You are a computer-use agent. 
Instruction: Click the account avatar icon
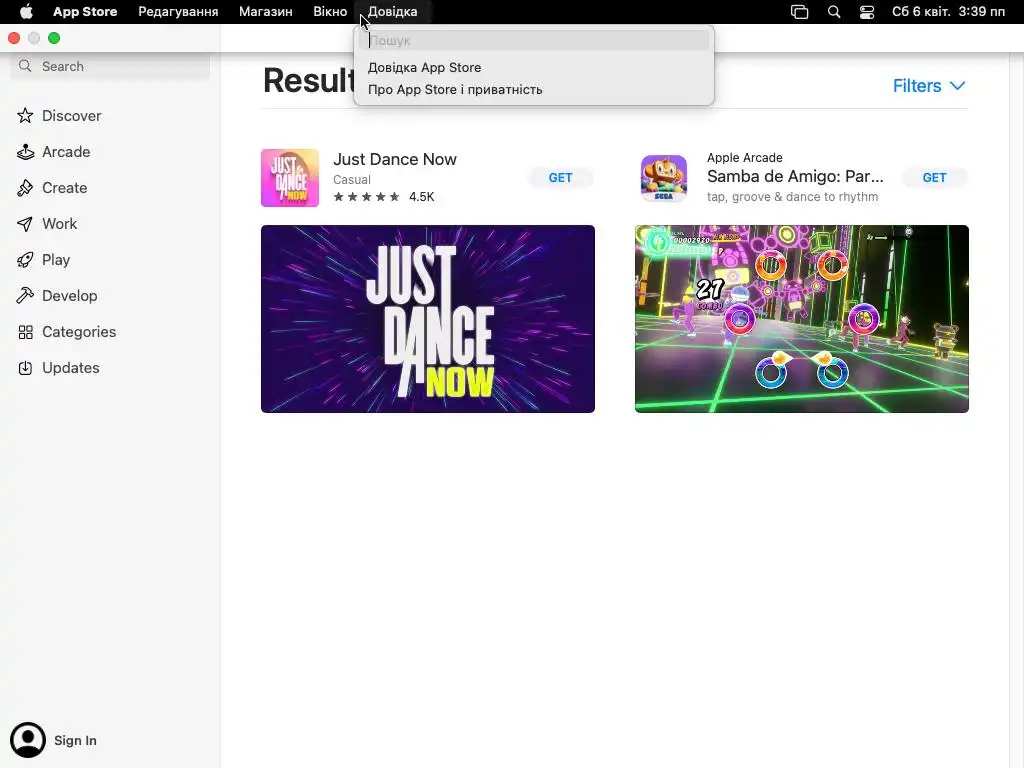coord(27,740)
